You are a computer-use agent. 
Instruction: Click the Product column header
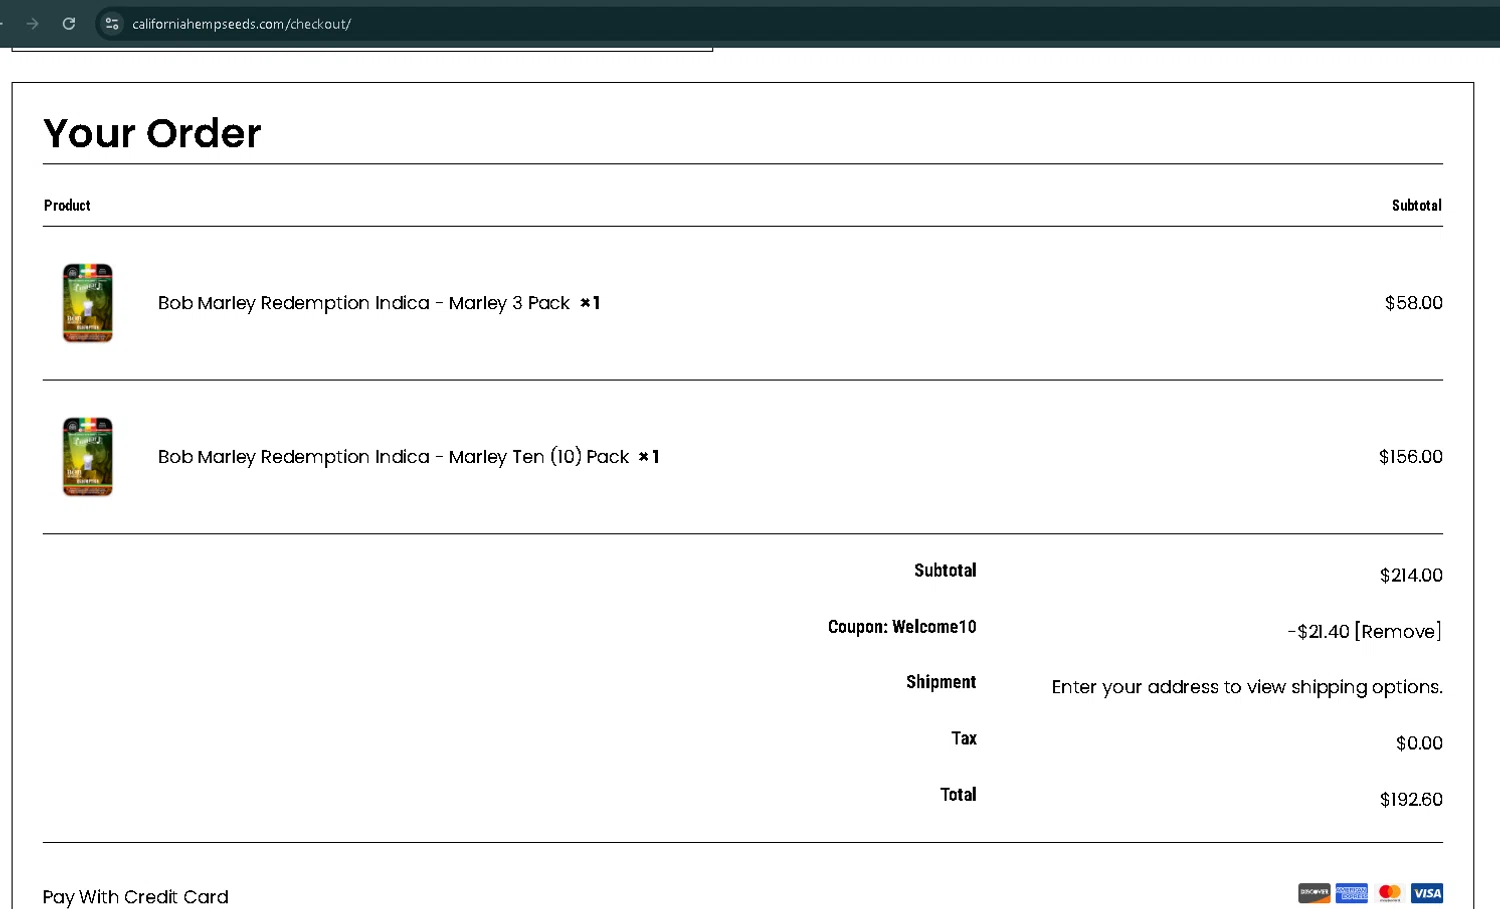[x=67, y=205]
